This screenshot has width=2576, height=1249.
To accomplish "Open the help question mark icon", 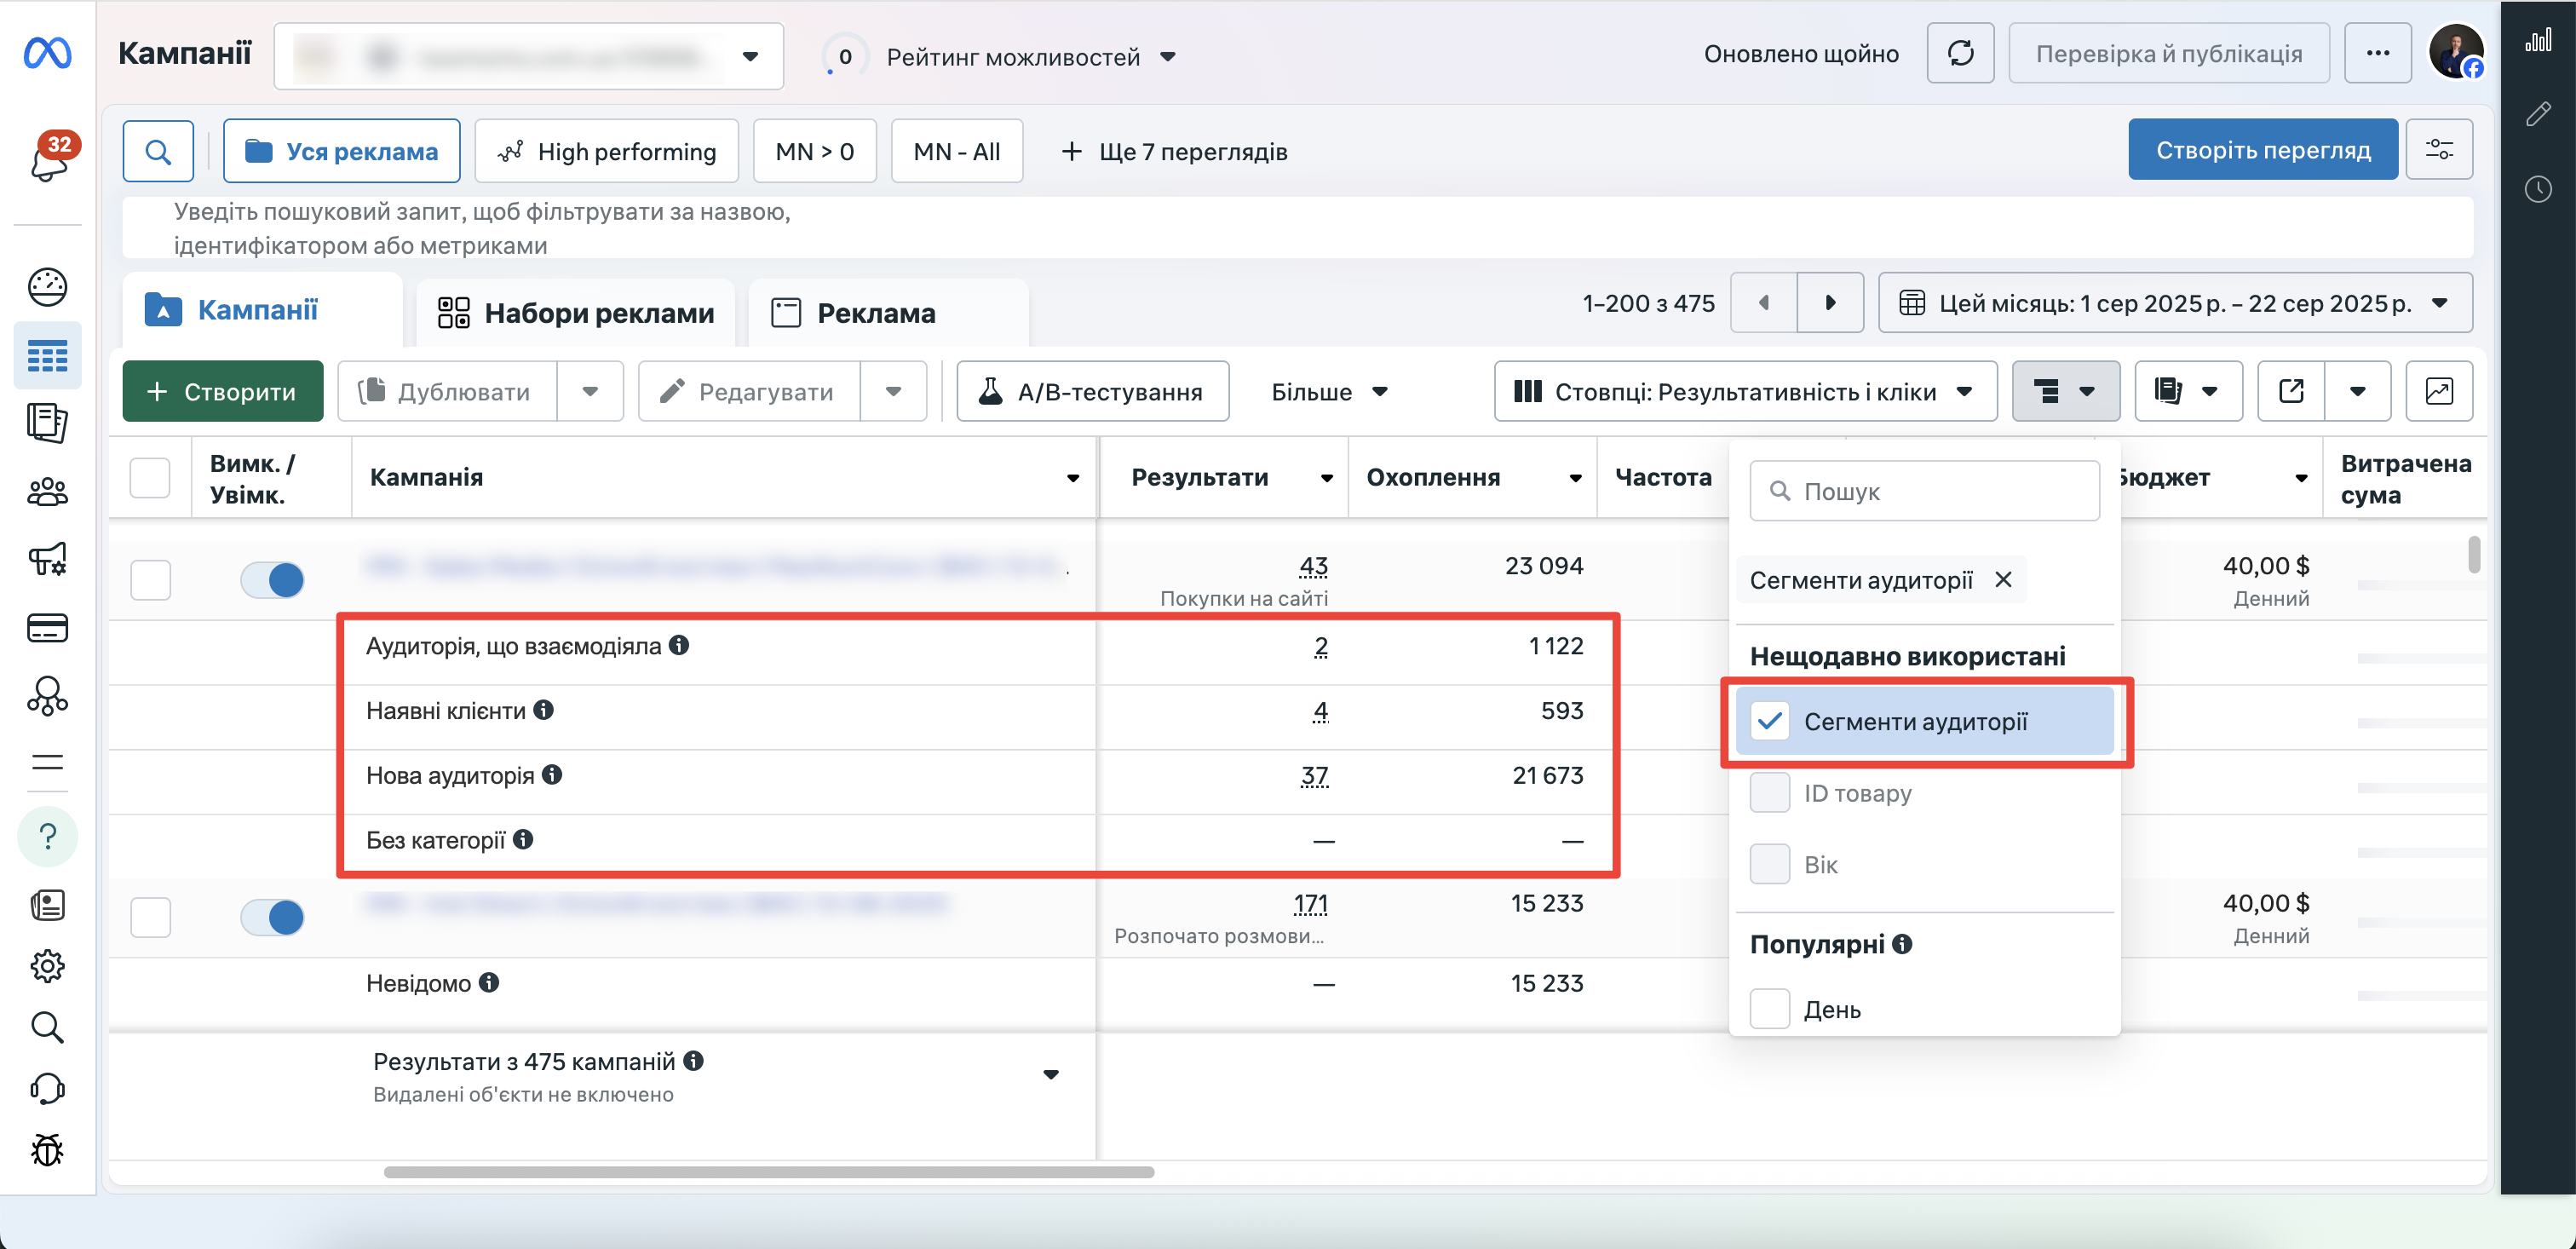I will coord(47,836).
